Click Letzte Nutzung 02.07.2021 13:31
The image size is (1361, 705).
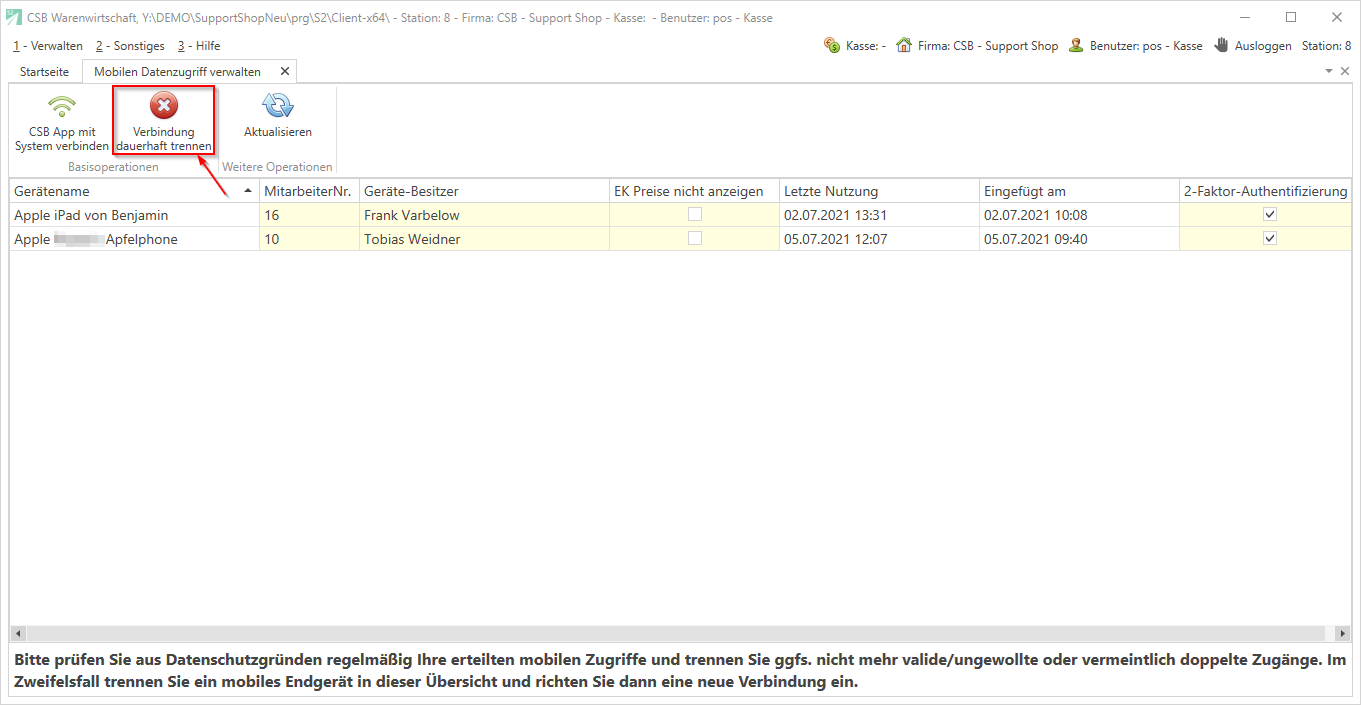pos(879,215)
